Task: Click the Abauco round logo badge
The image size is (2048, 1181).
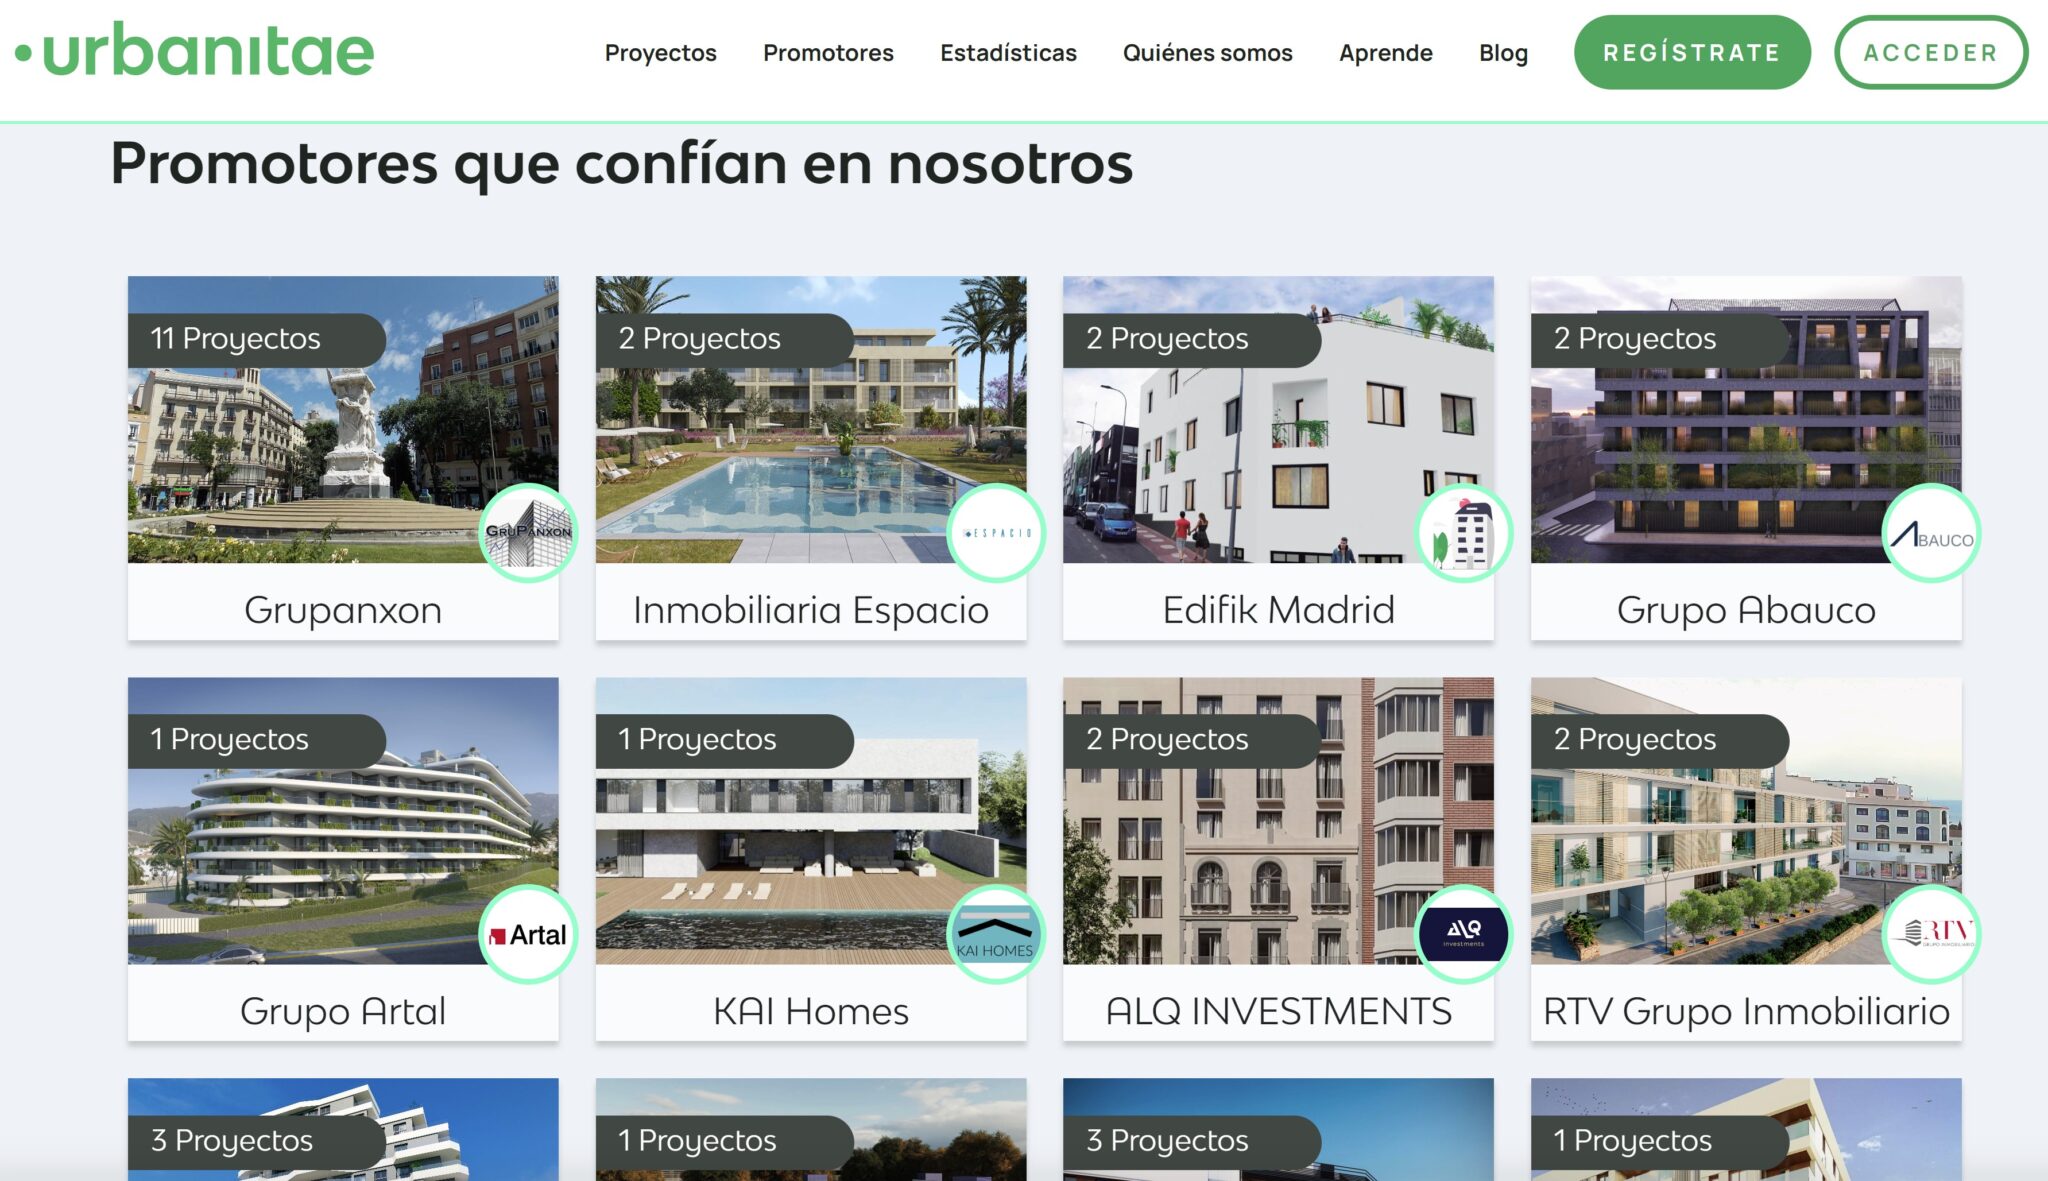Action: (1932, 532)
